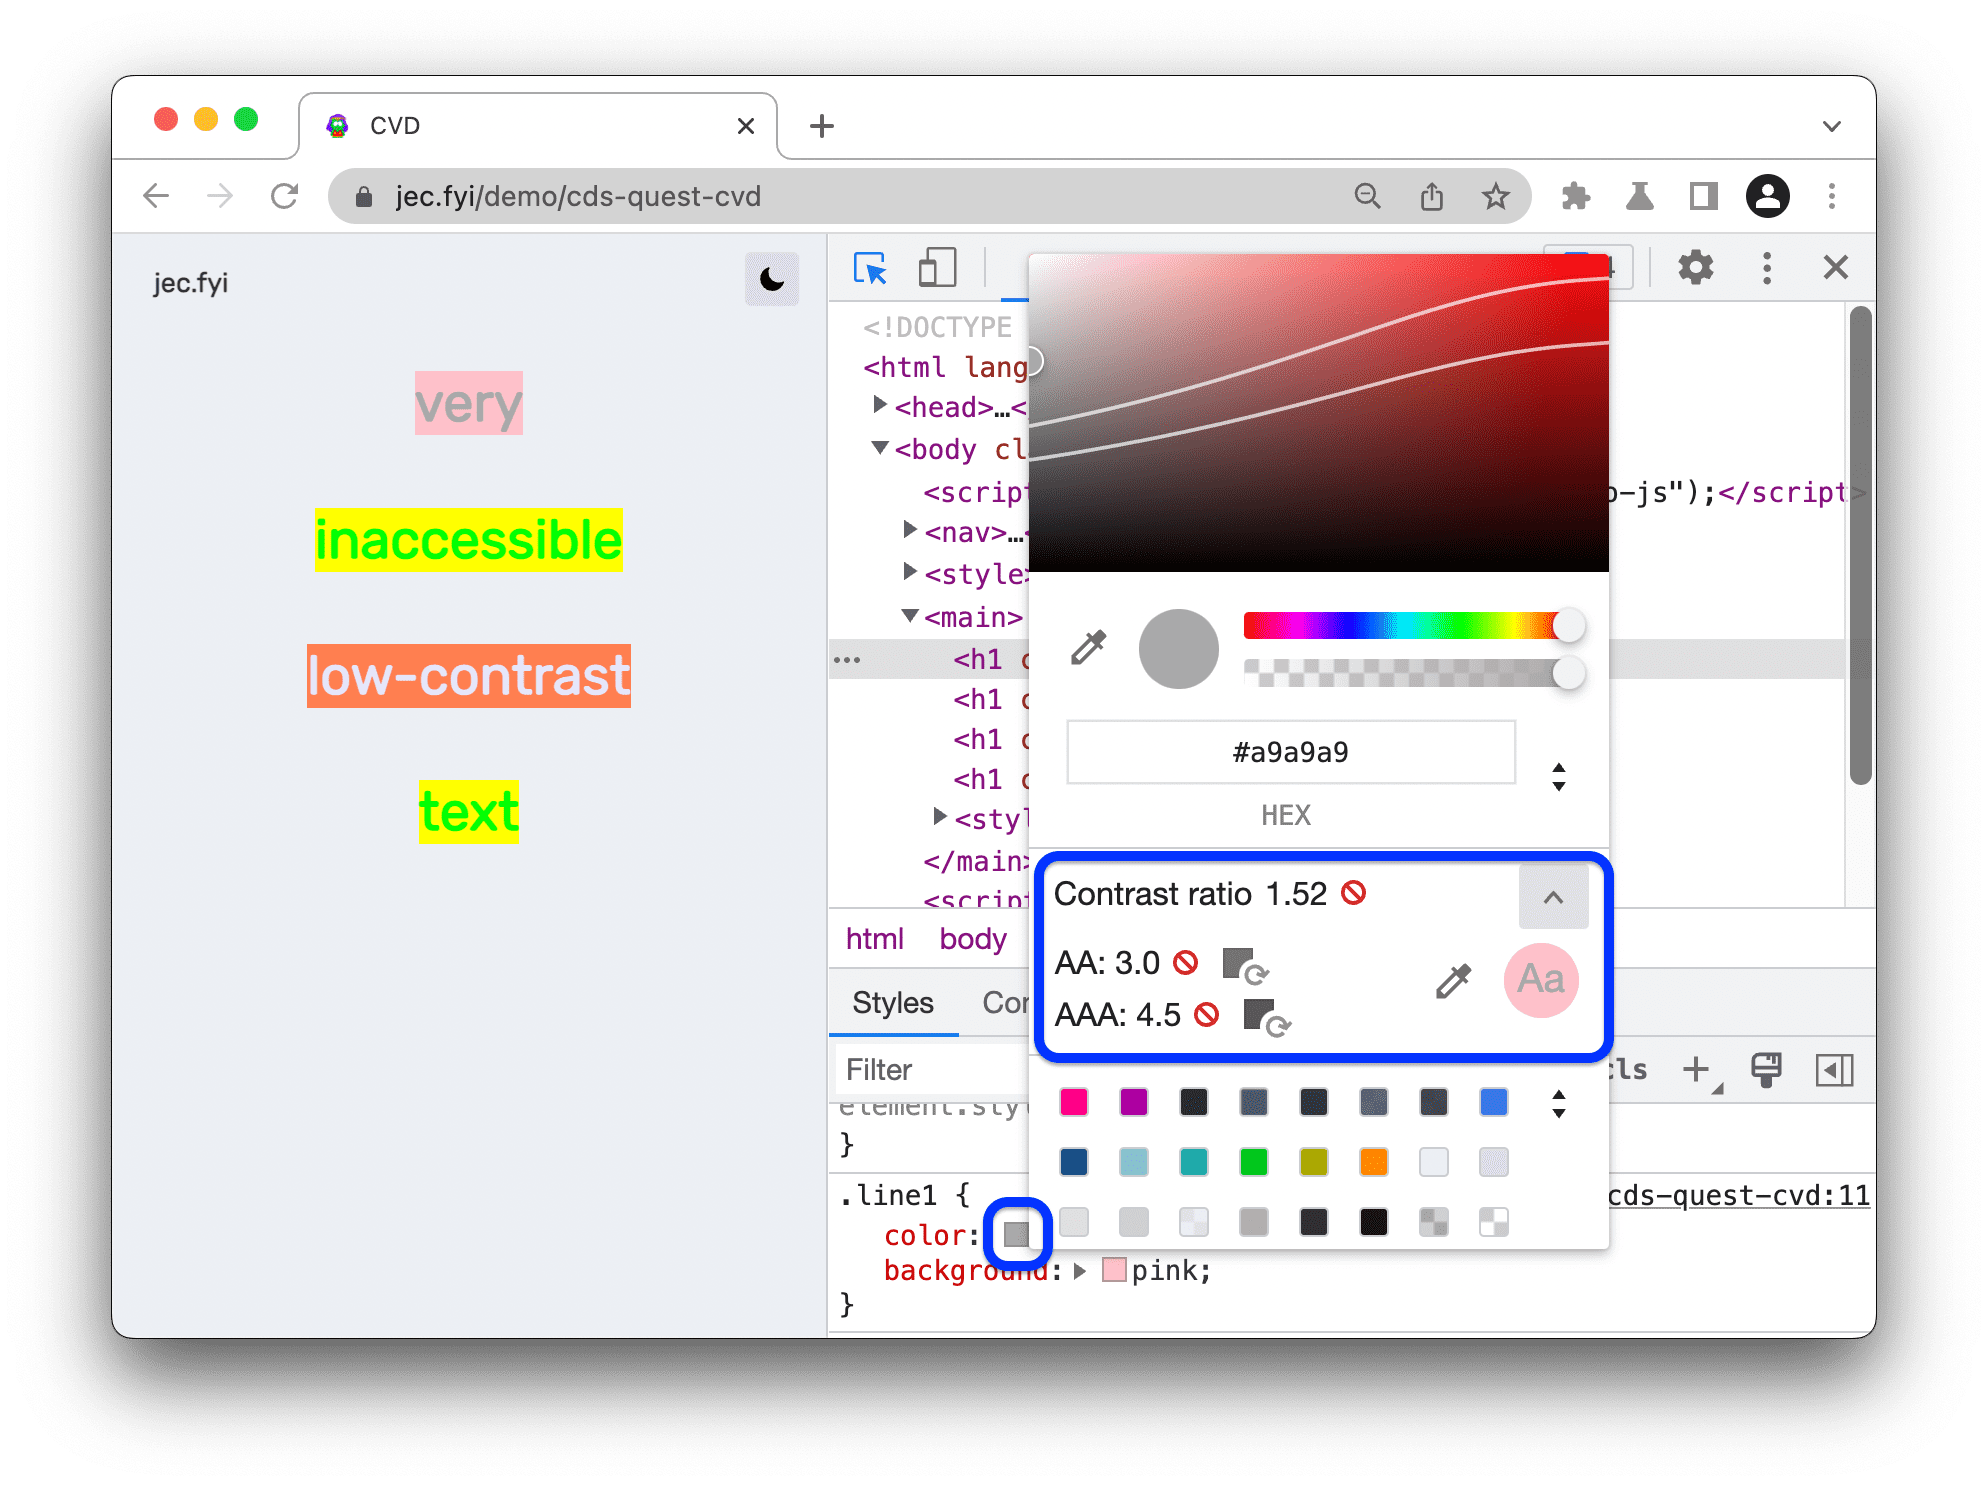Image resolution: width=1988 pixels, height=1486 pixels.
Task: Click the AAA fix suggestion icon
Action: [1270, 1018]
